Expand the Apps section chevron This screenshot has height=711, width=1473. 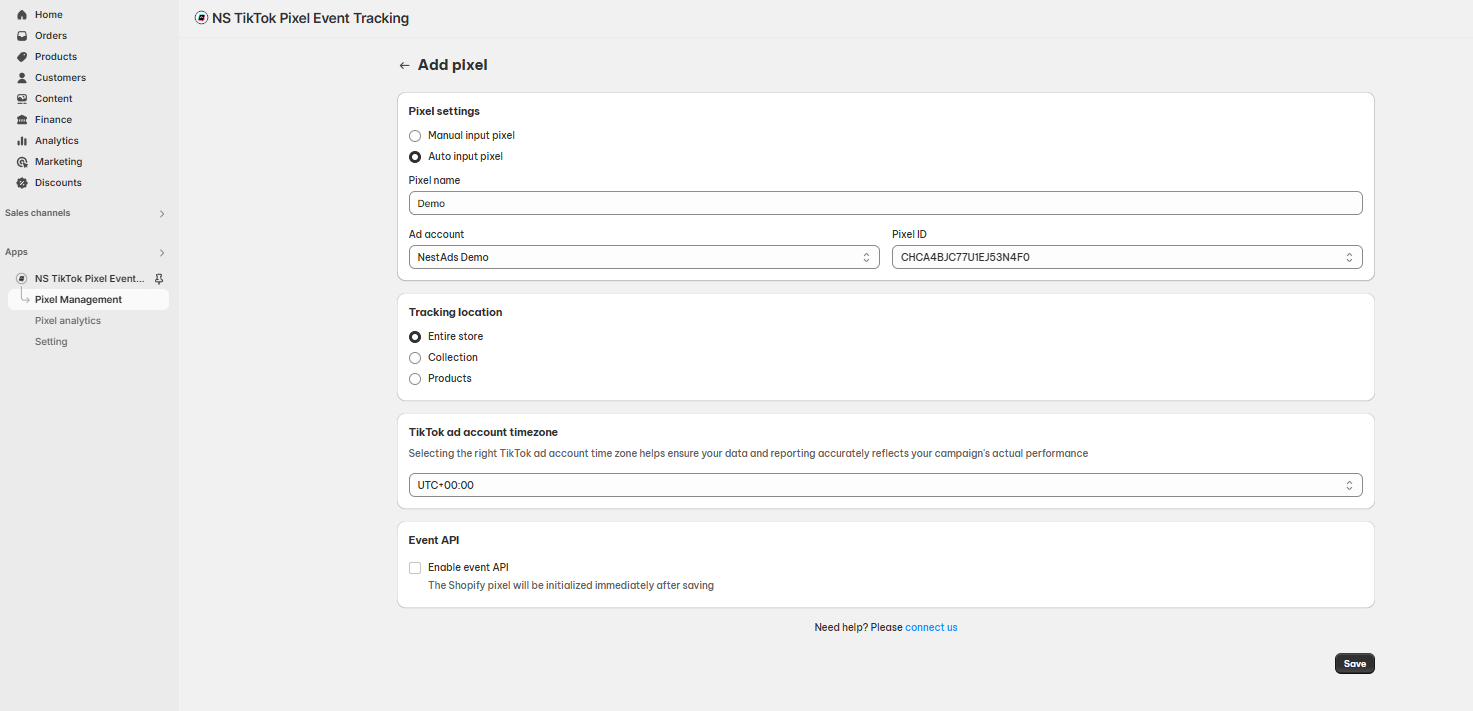[x=162, y=252]
